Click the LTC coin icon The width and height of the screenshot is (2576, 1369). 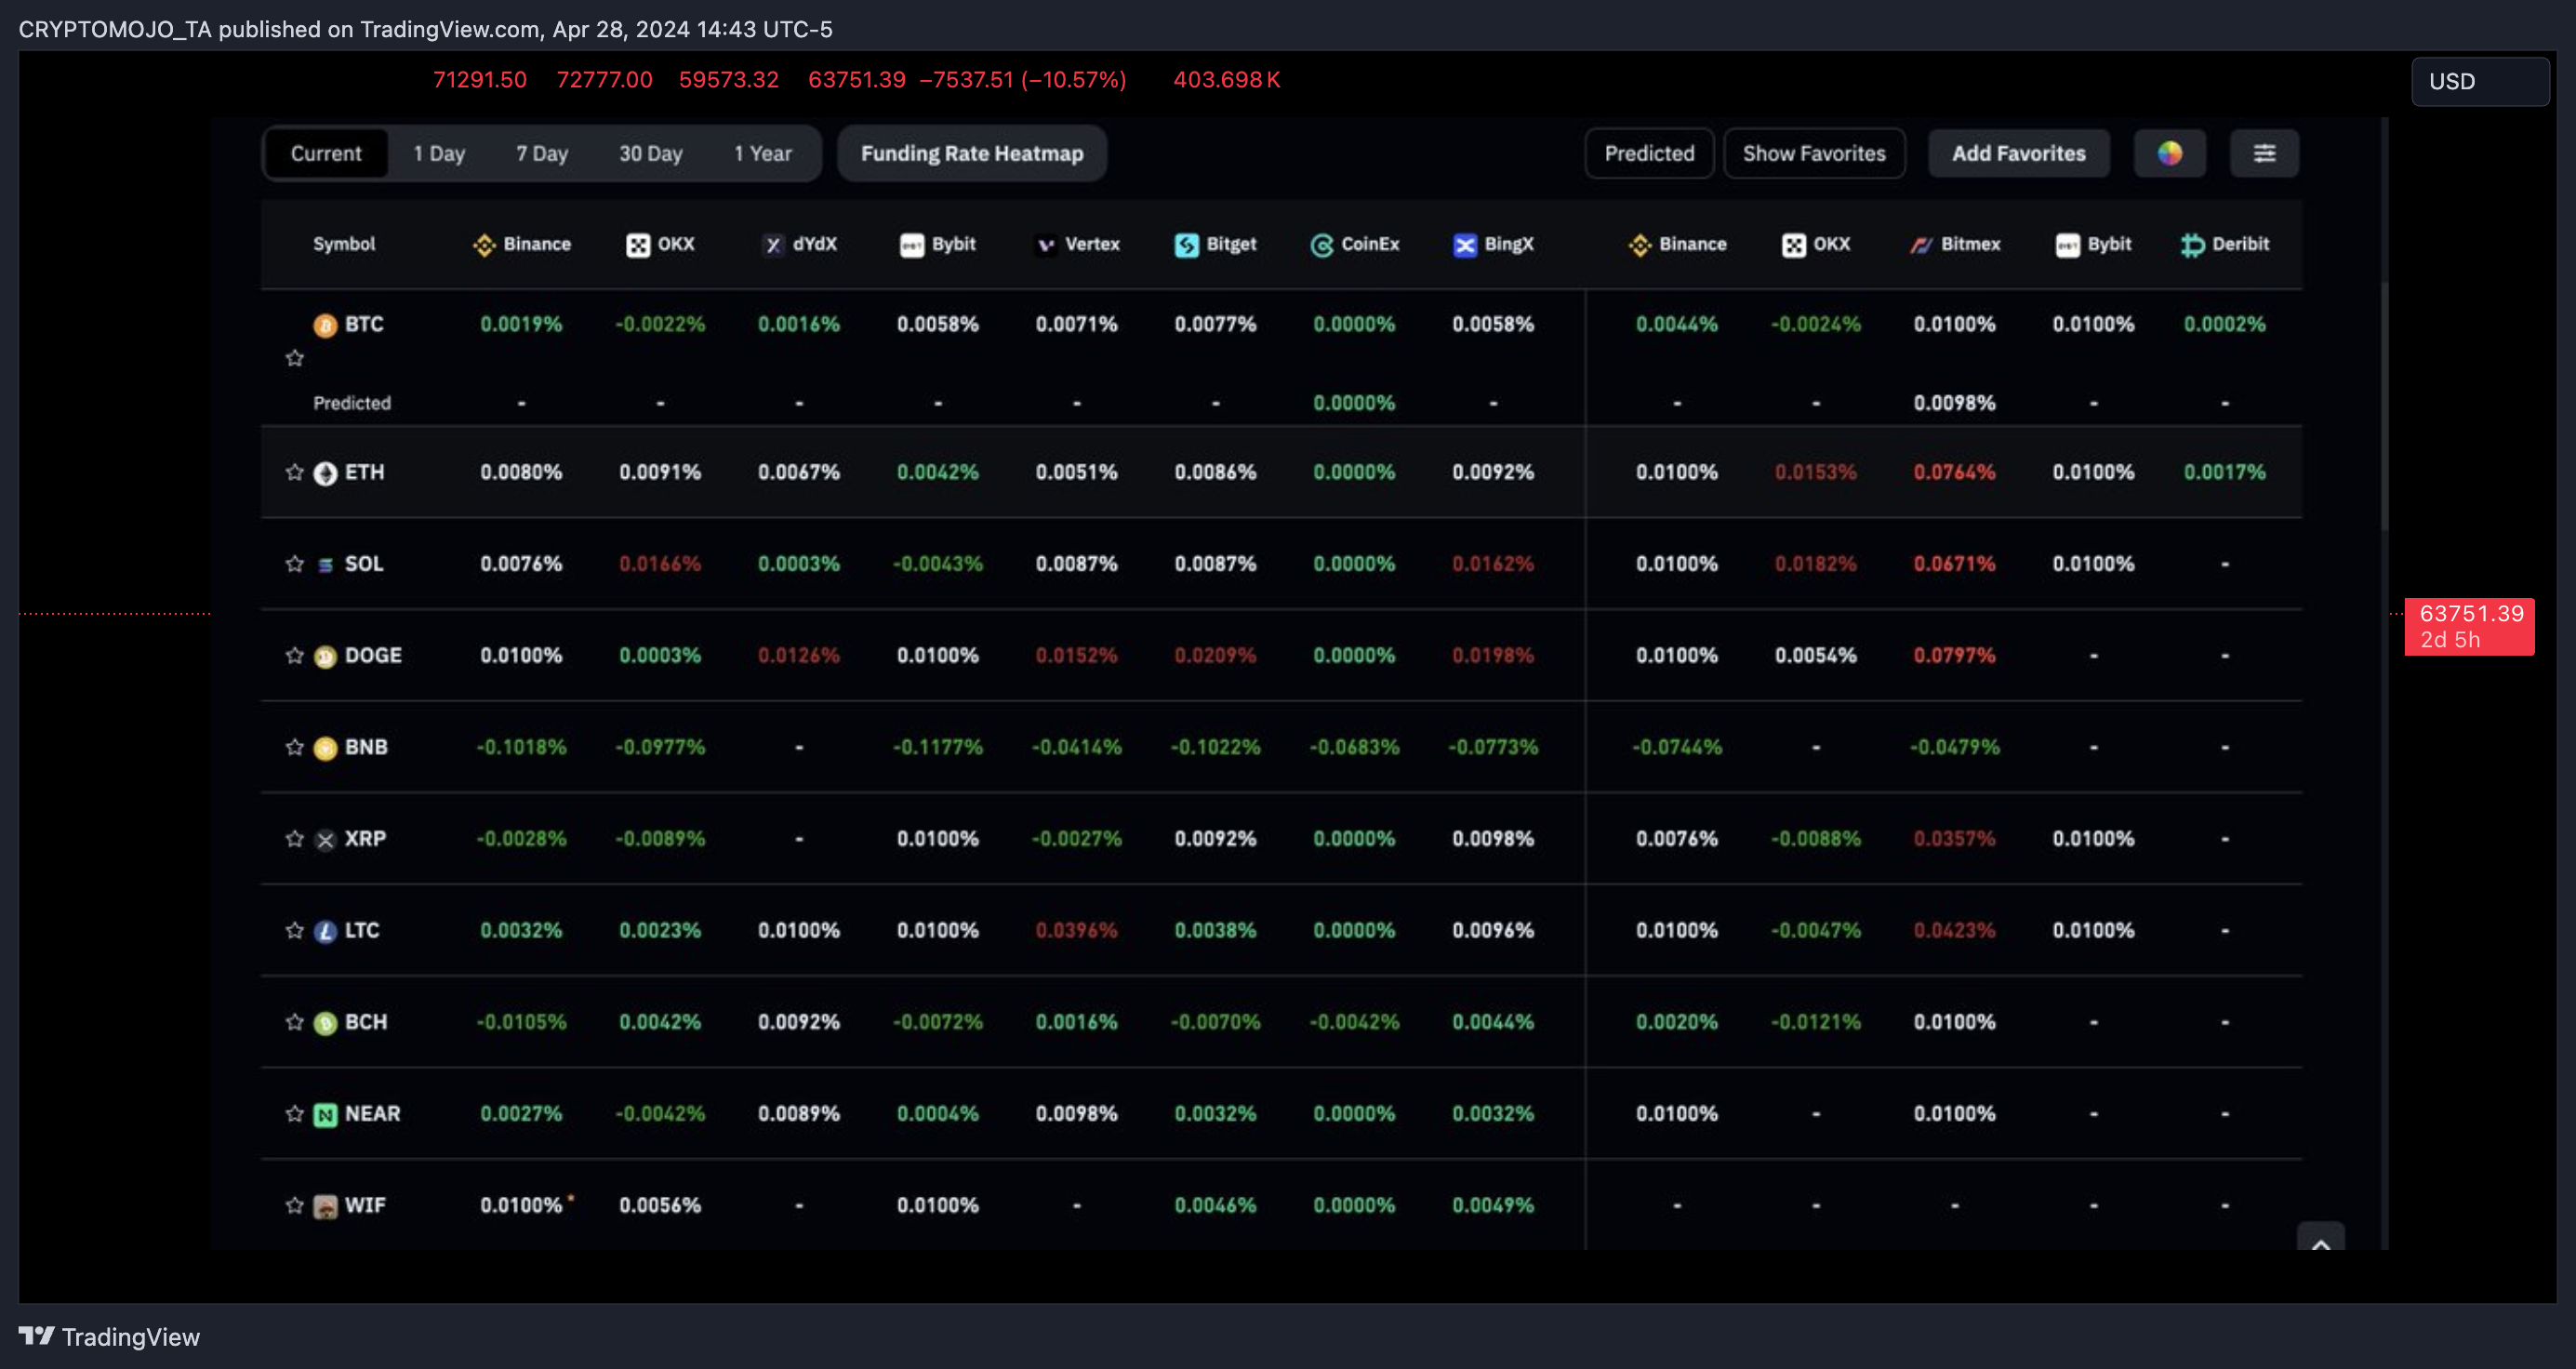pos(325,932)
